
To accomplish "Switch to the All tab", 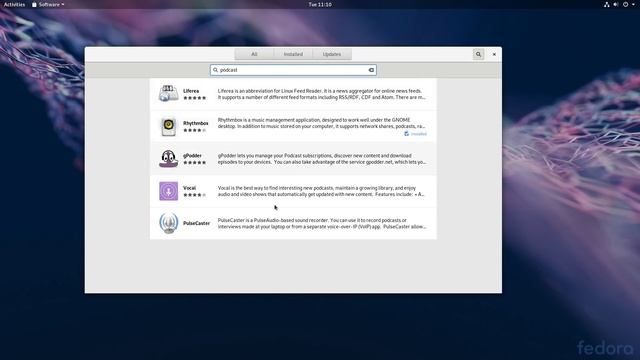I will coord(254,54).
